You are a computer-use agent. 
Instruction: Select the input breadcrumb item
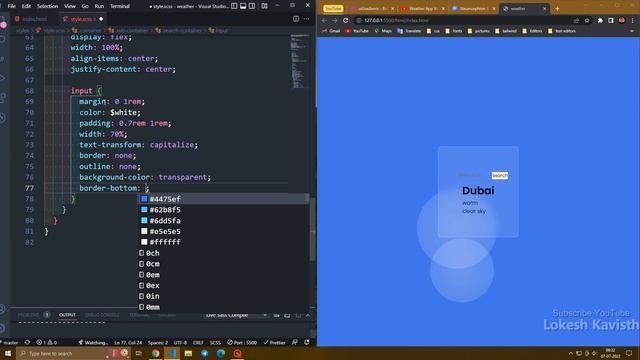click(x=218, y=30)
